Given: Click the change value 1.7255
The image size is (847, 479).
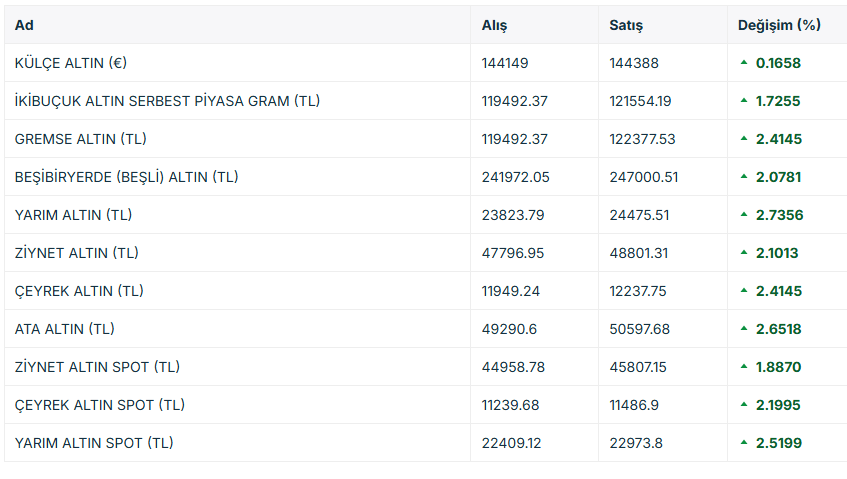Looking at the screenshot, I should click(x=778, y=101).
